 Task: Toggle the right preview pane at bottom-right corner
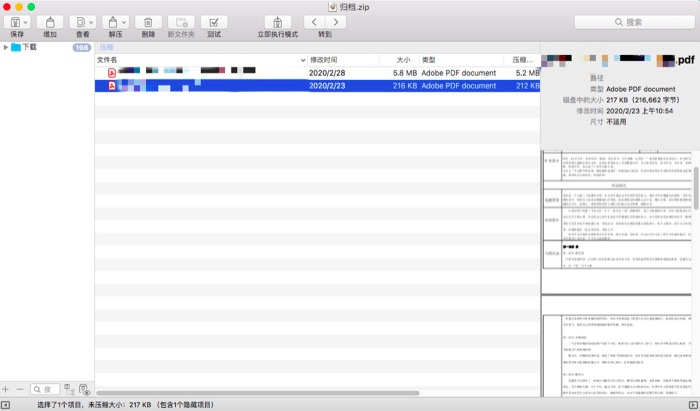click(692, 404)
